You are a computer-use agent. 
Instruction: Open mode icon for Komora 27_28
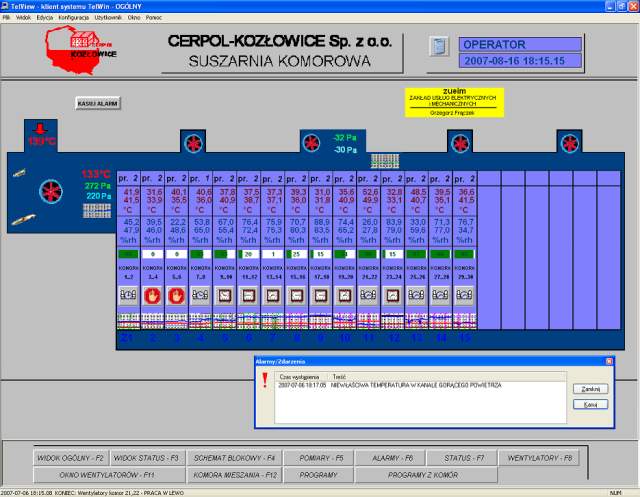coord(440,295)
